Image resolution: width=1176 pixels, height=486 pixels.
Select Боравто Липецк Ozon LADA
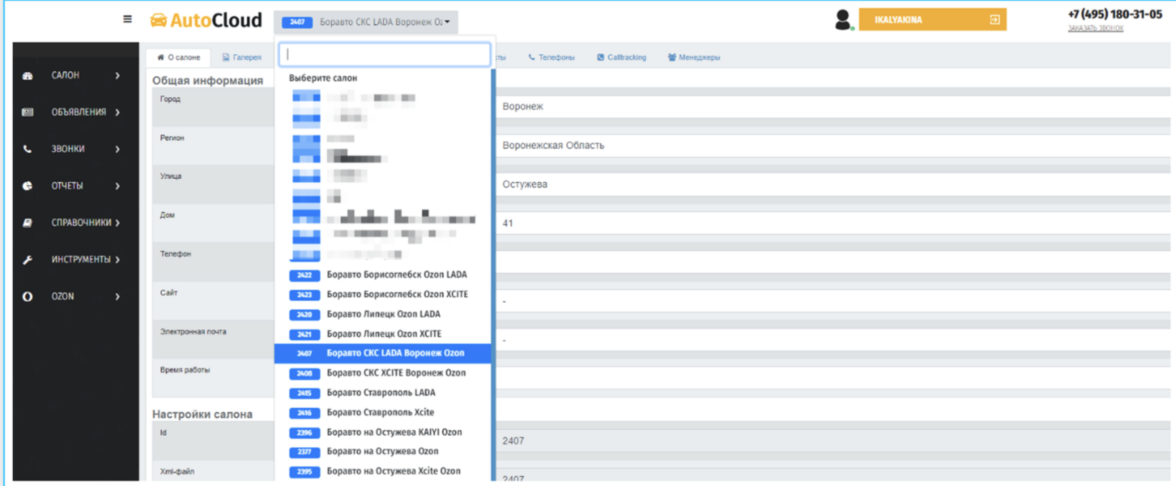pyautogui.click(x=382, y=314)
